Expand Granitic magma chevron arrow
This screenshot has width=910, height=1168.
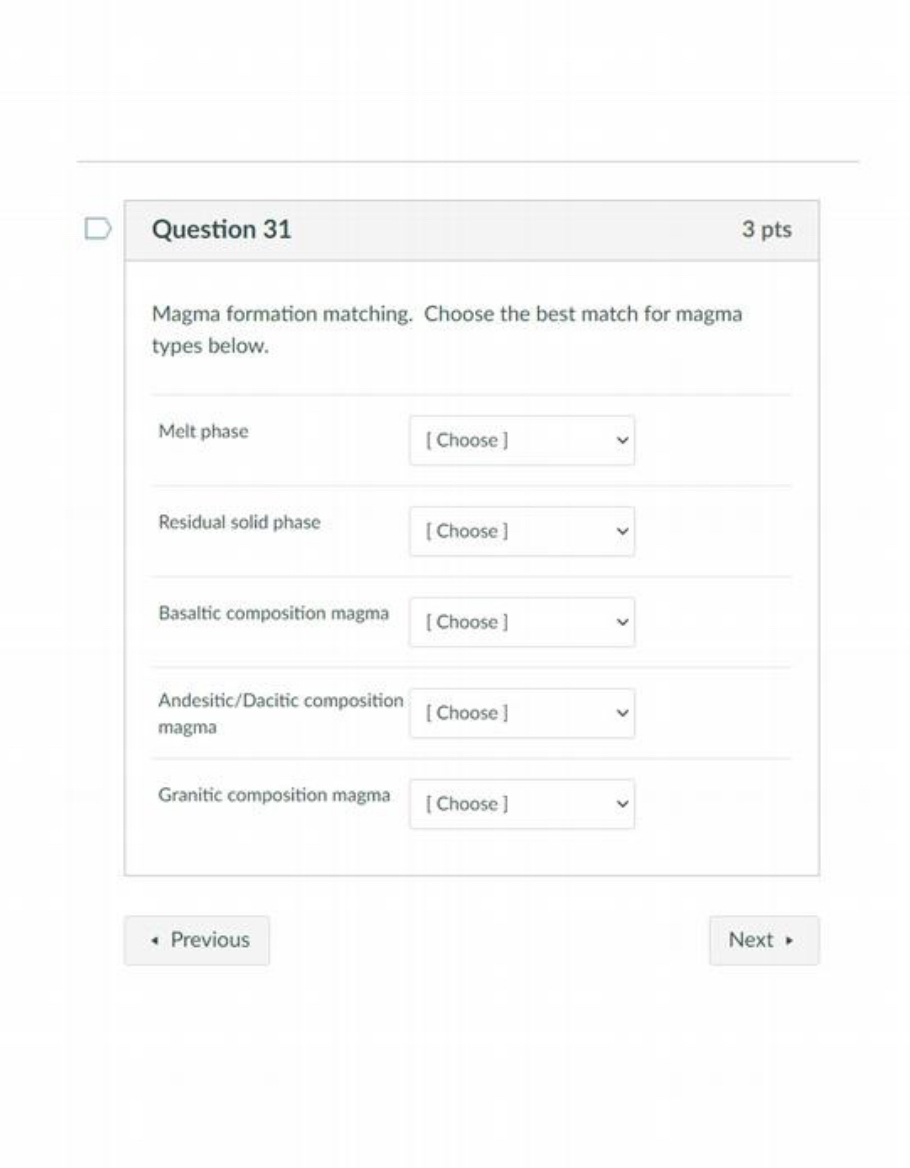pyautogui.click(x=621, y=803)
